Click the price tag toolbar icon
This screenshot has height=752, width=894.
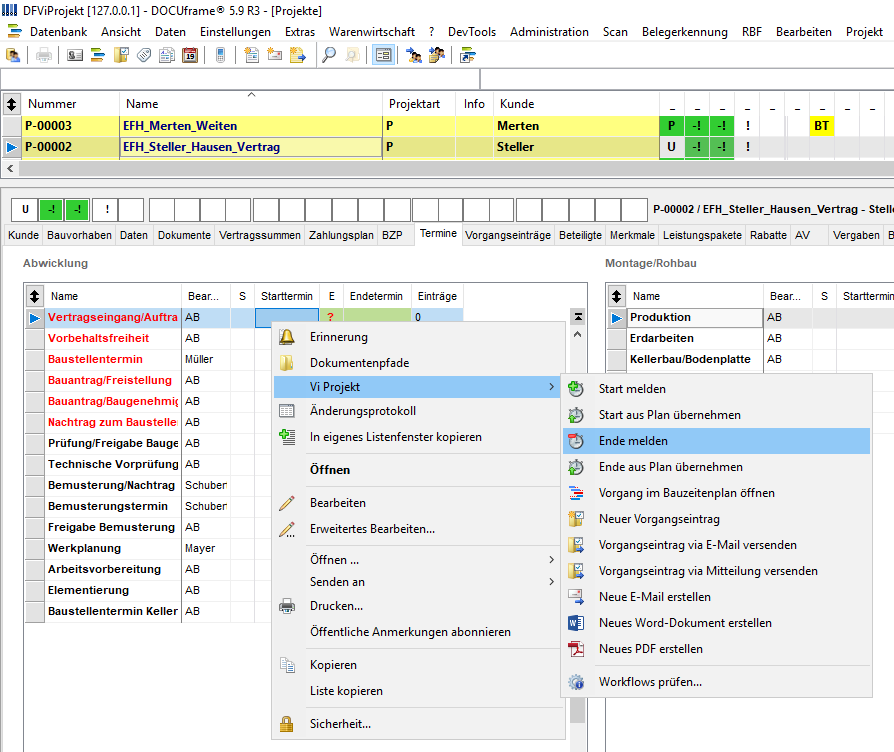point(144,55)
